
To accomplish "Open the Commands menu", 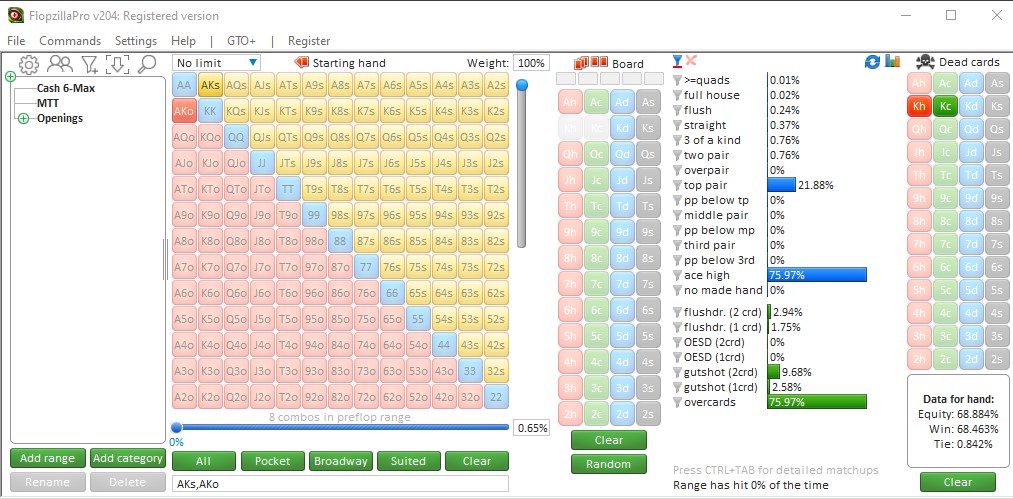I will (70, 41).
